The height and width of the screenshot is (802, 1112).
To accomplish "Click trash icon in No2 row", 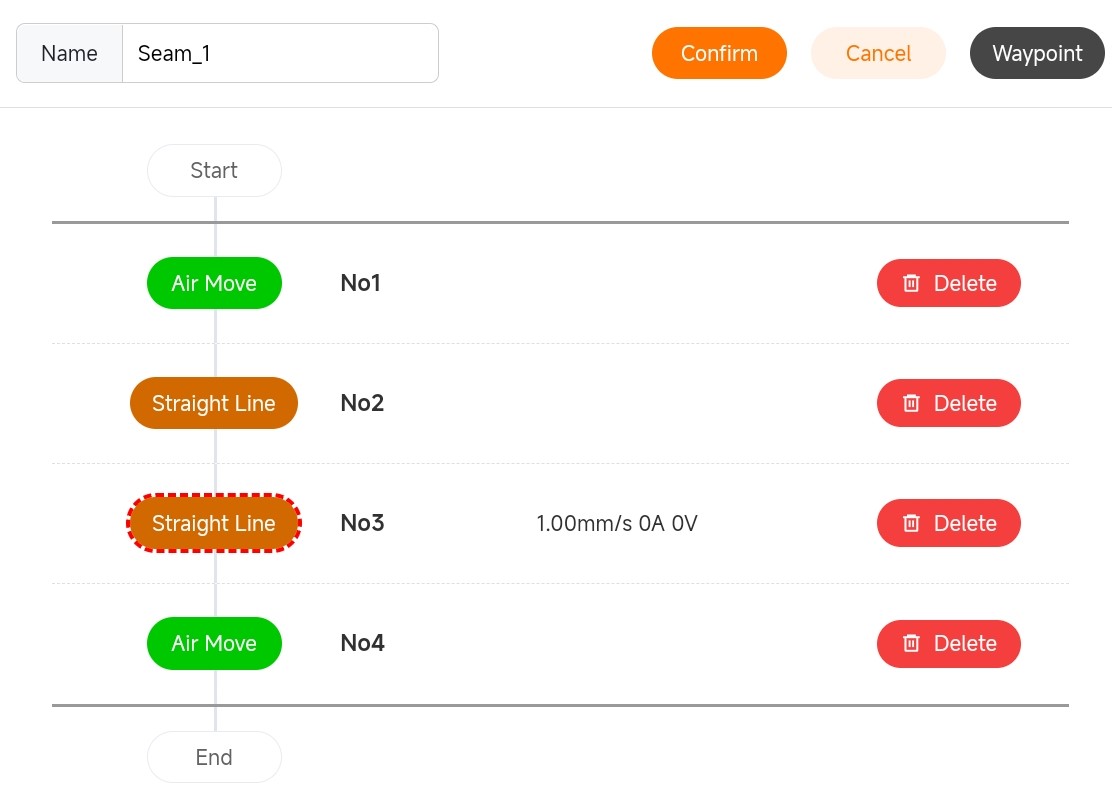I will click(x=911, y=404).
